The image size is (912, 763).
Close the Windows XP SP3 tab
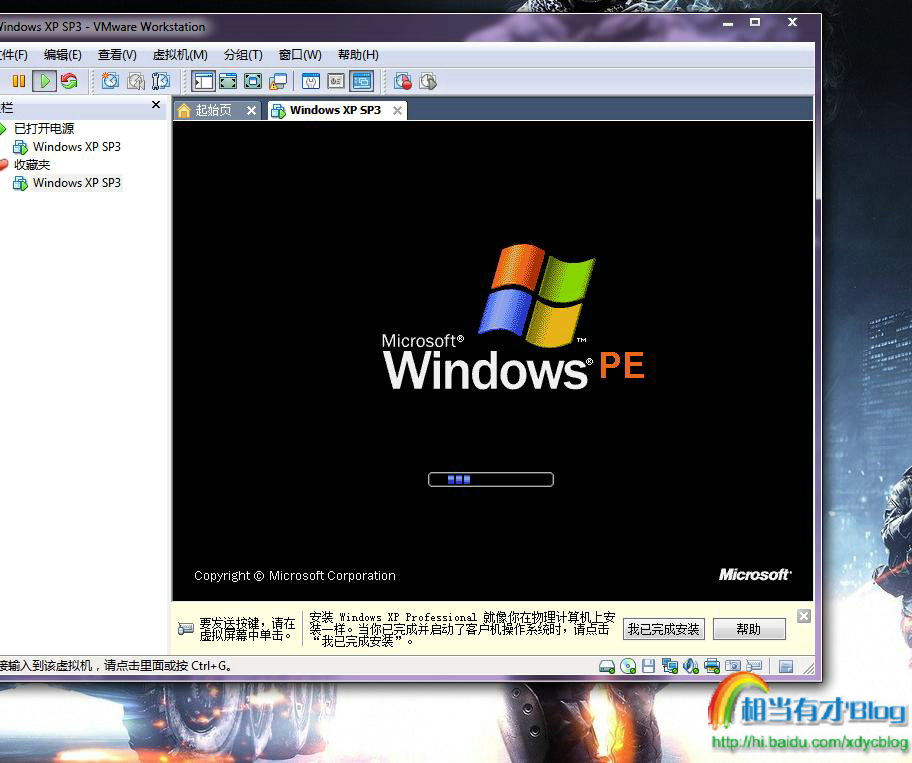pos(397,110)
